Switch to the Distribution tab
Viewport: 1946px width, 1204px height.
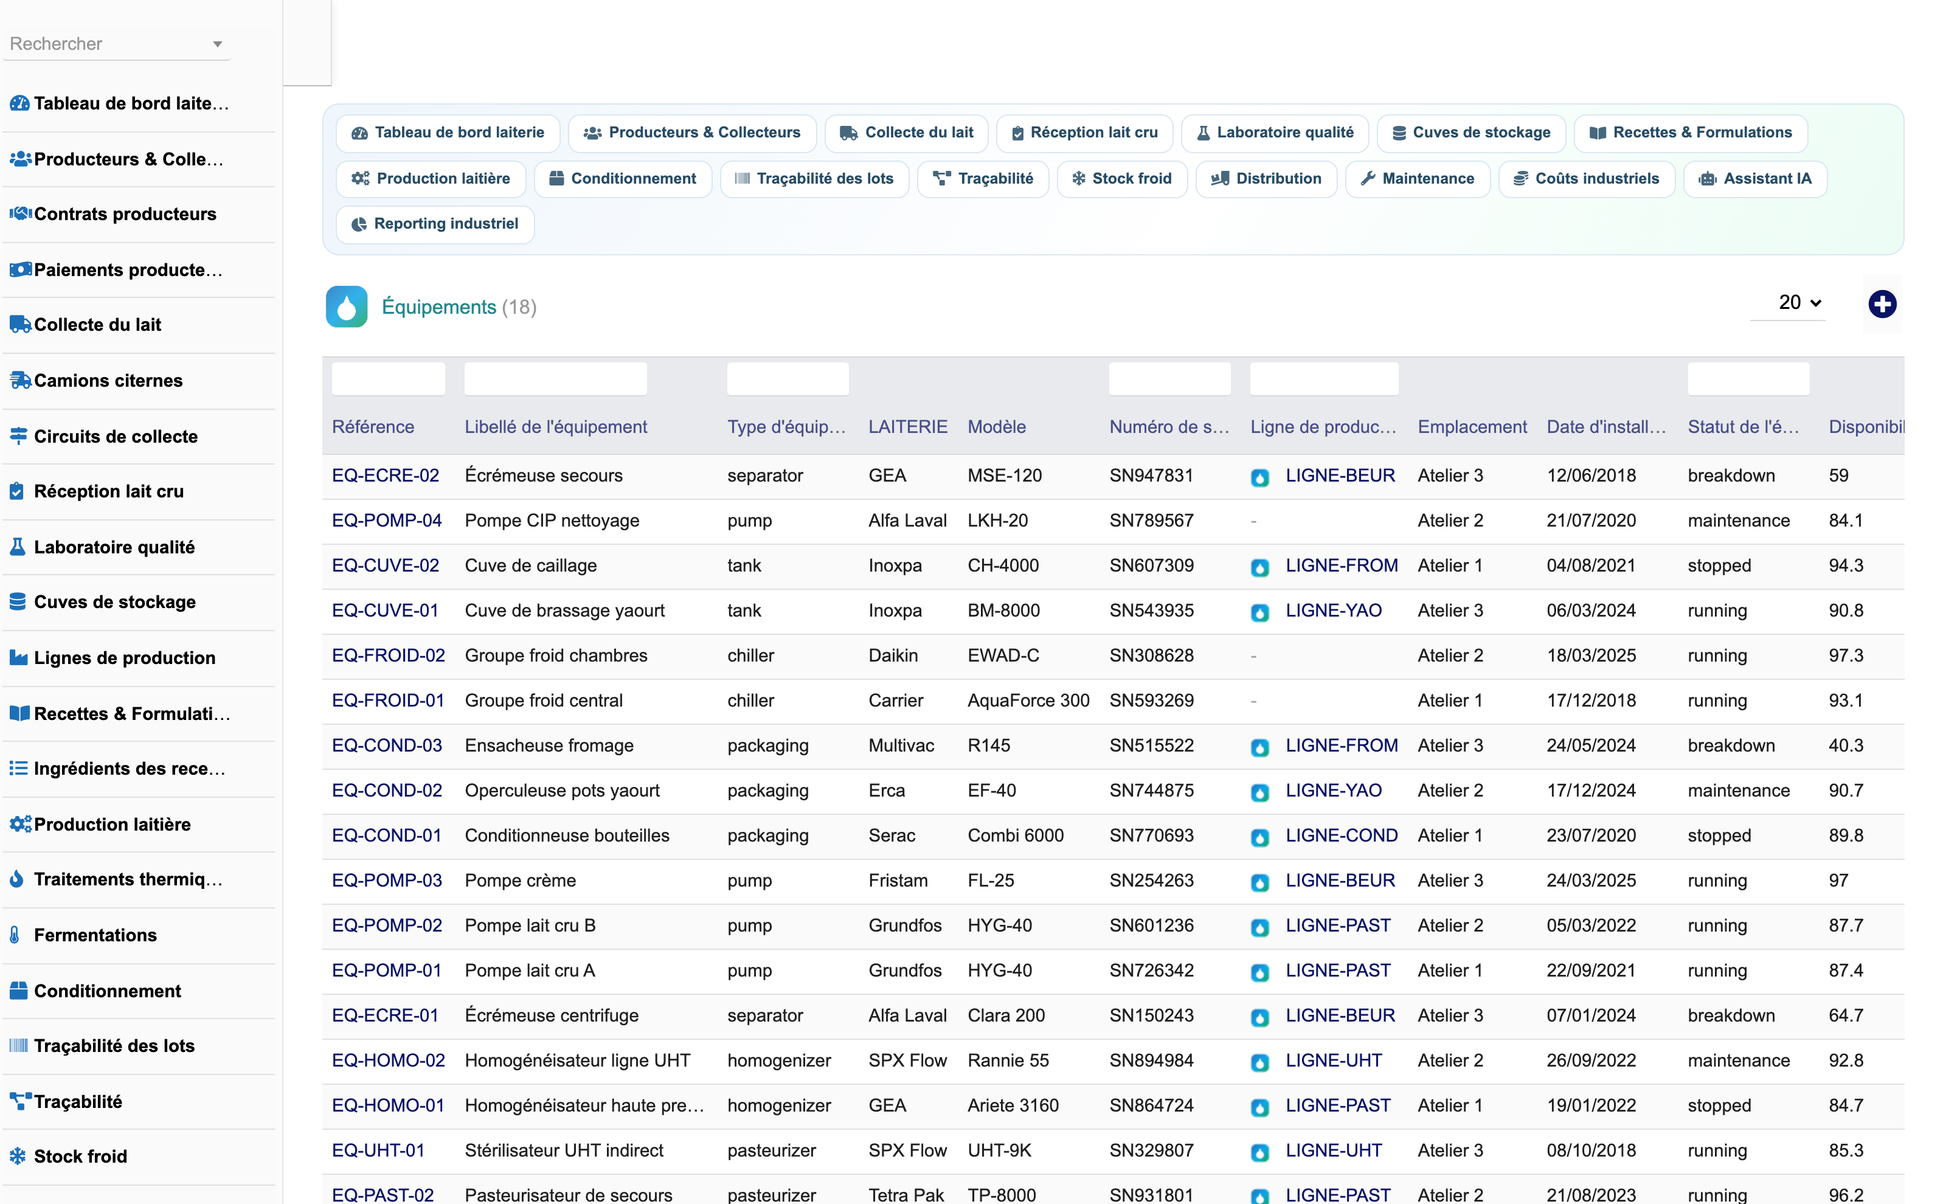click(1266, 179)
